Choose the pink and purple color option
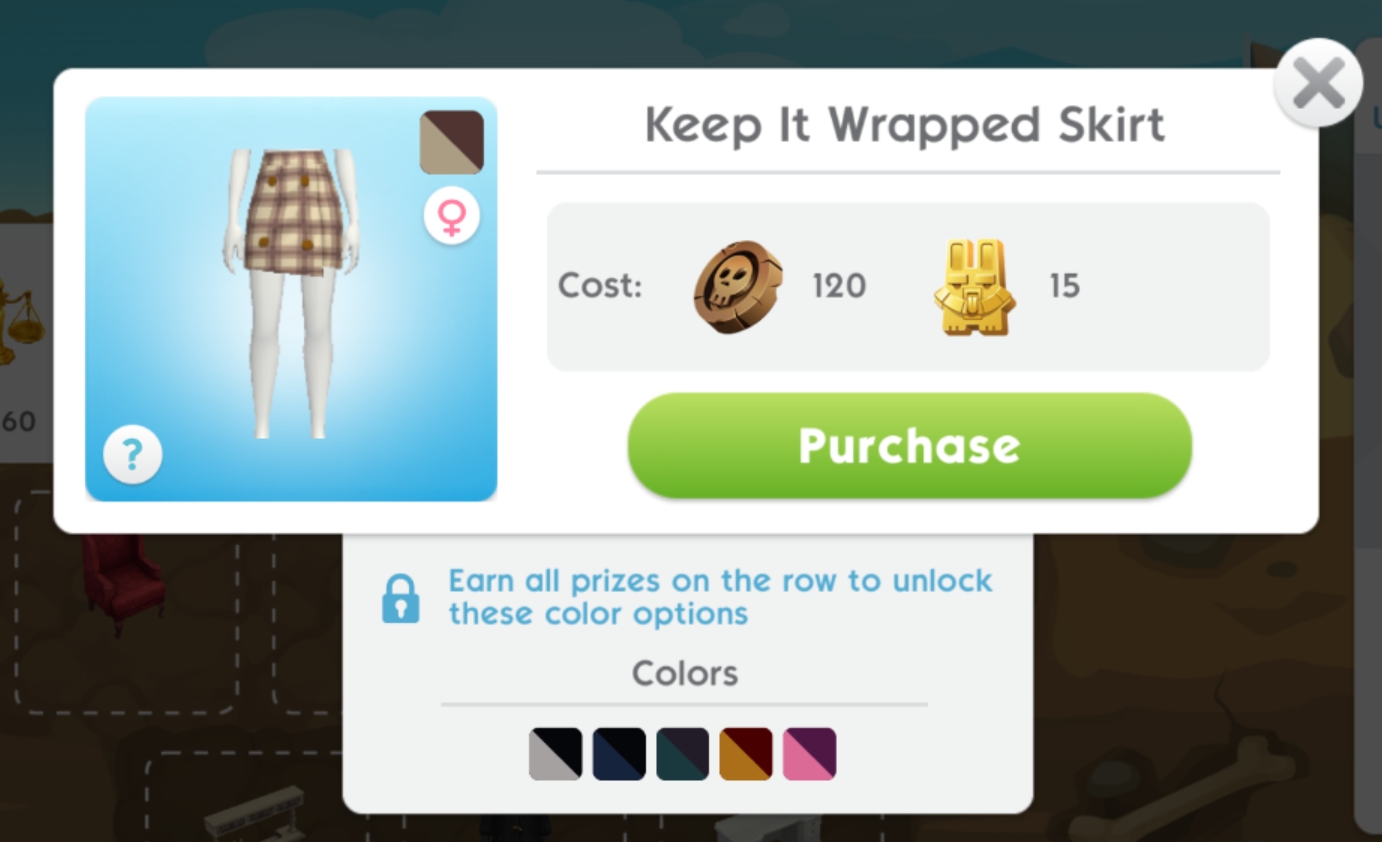 (810, 754)
